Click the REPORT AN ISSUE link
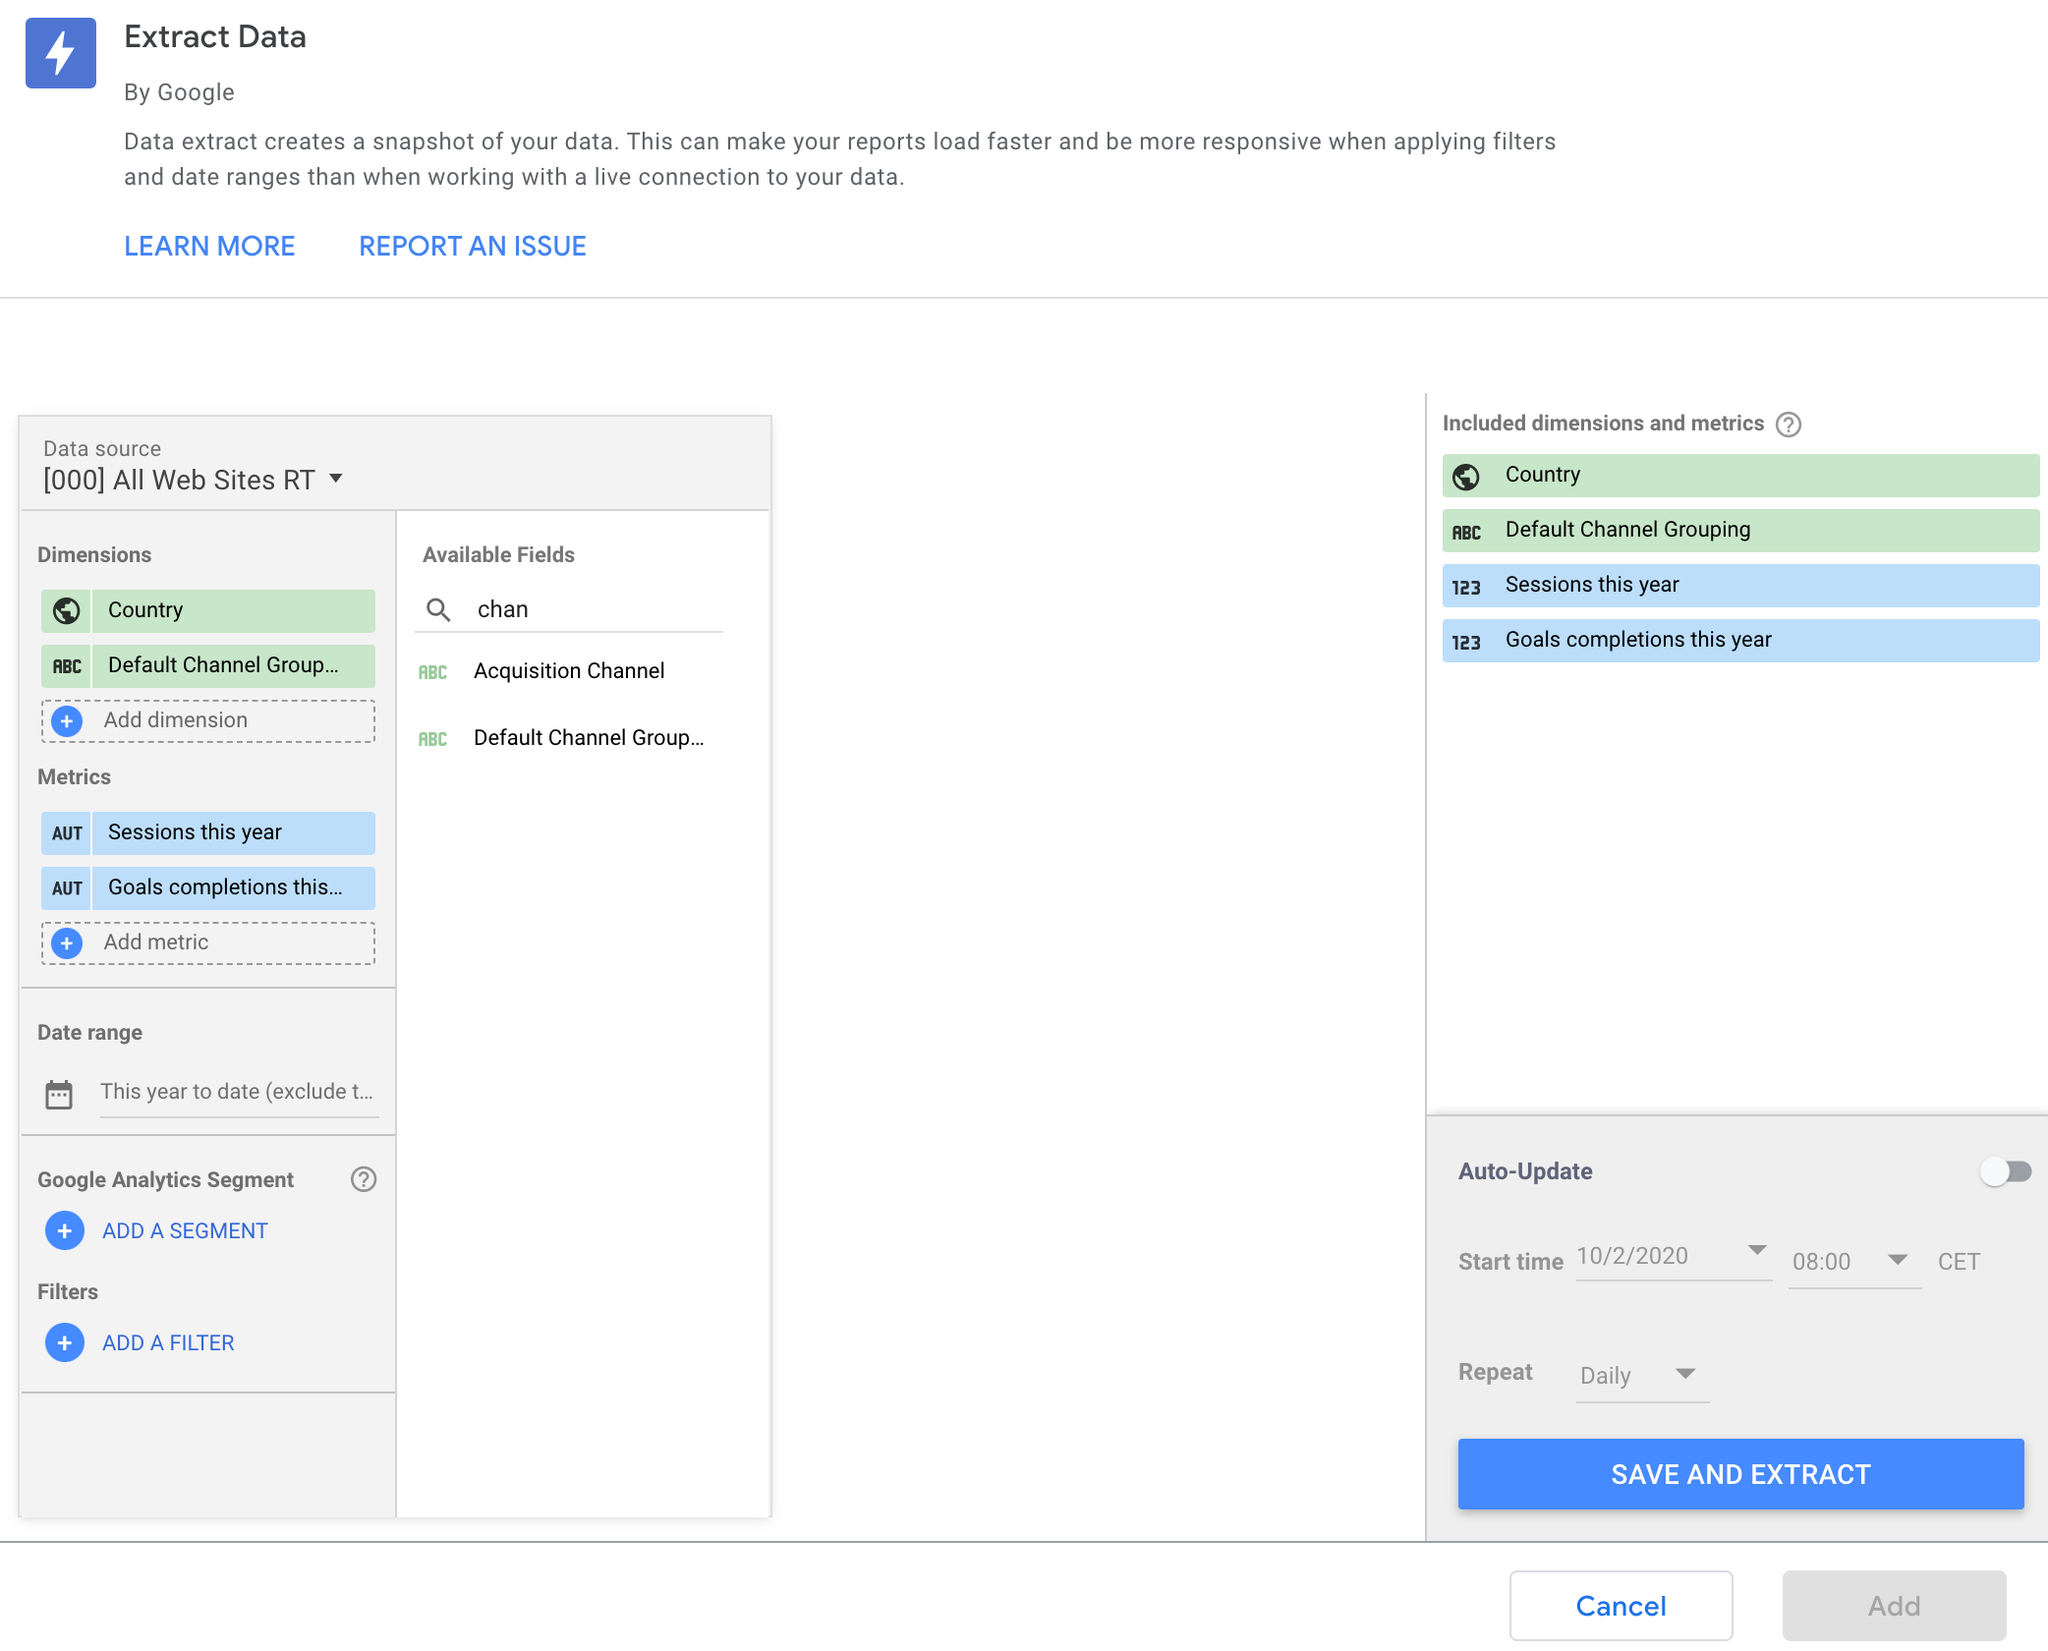This screenshot has width=2048, height=1651. [x=472, y=247]
